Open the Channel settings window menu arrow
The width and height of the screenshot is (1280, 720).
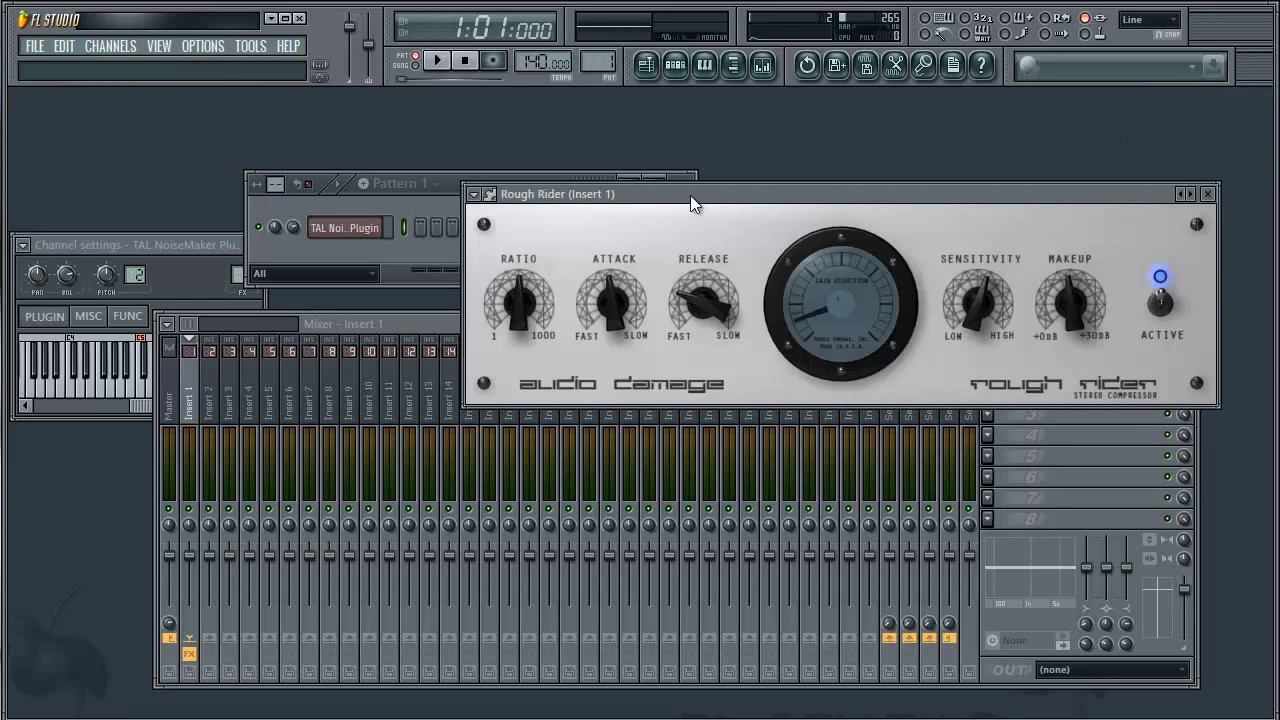point(22,245)
